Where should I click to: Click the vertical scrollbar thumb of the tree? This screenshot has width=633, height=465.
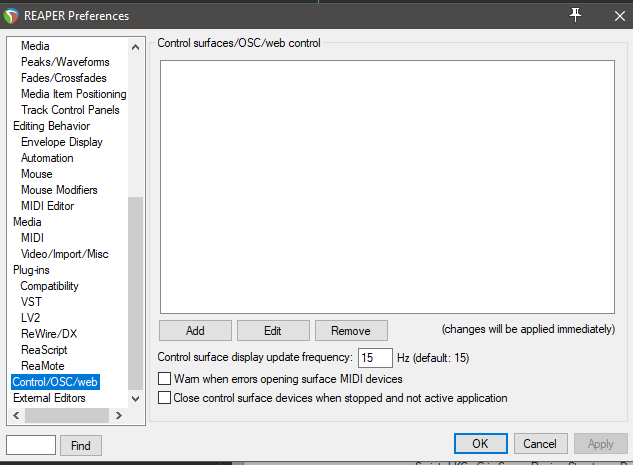point(136,293)
